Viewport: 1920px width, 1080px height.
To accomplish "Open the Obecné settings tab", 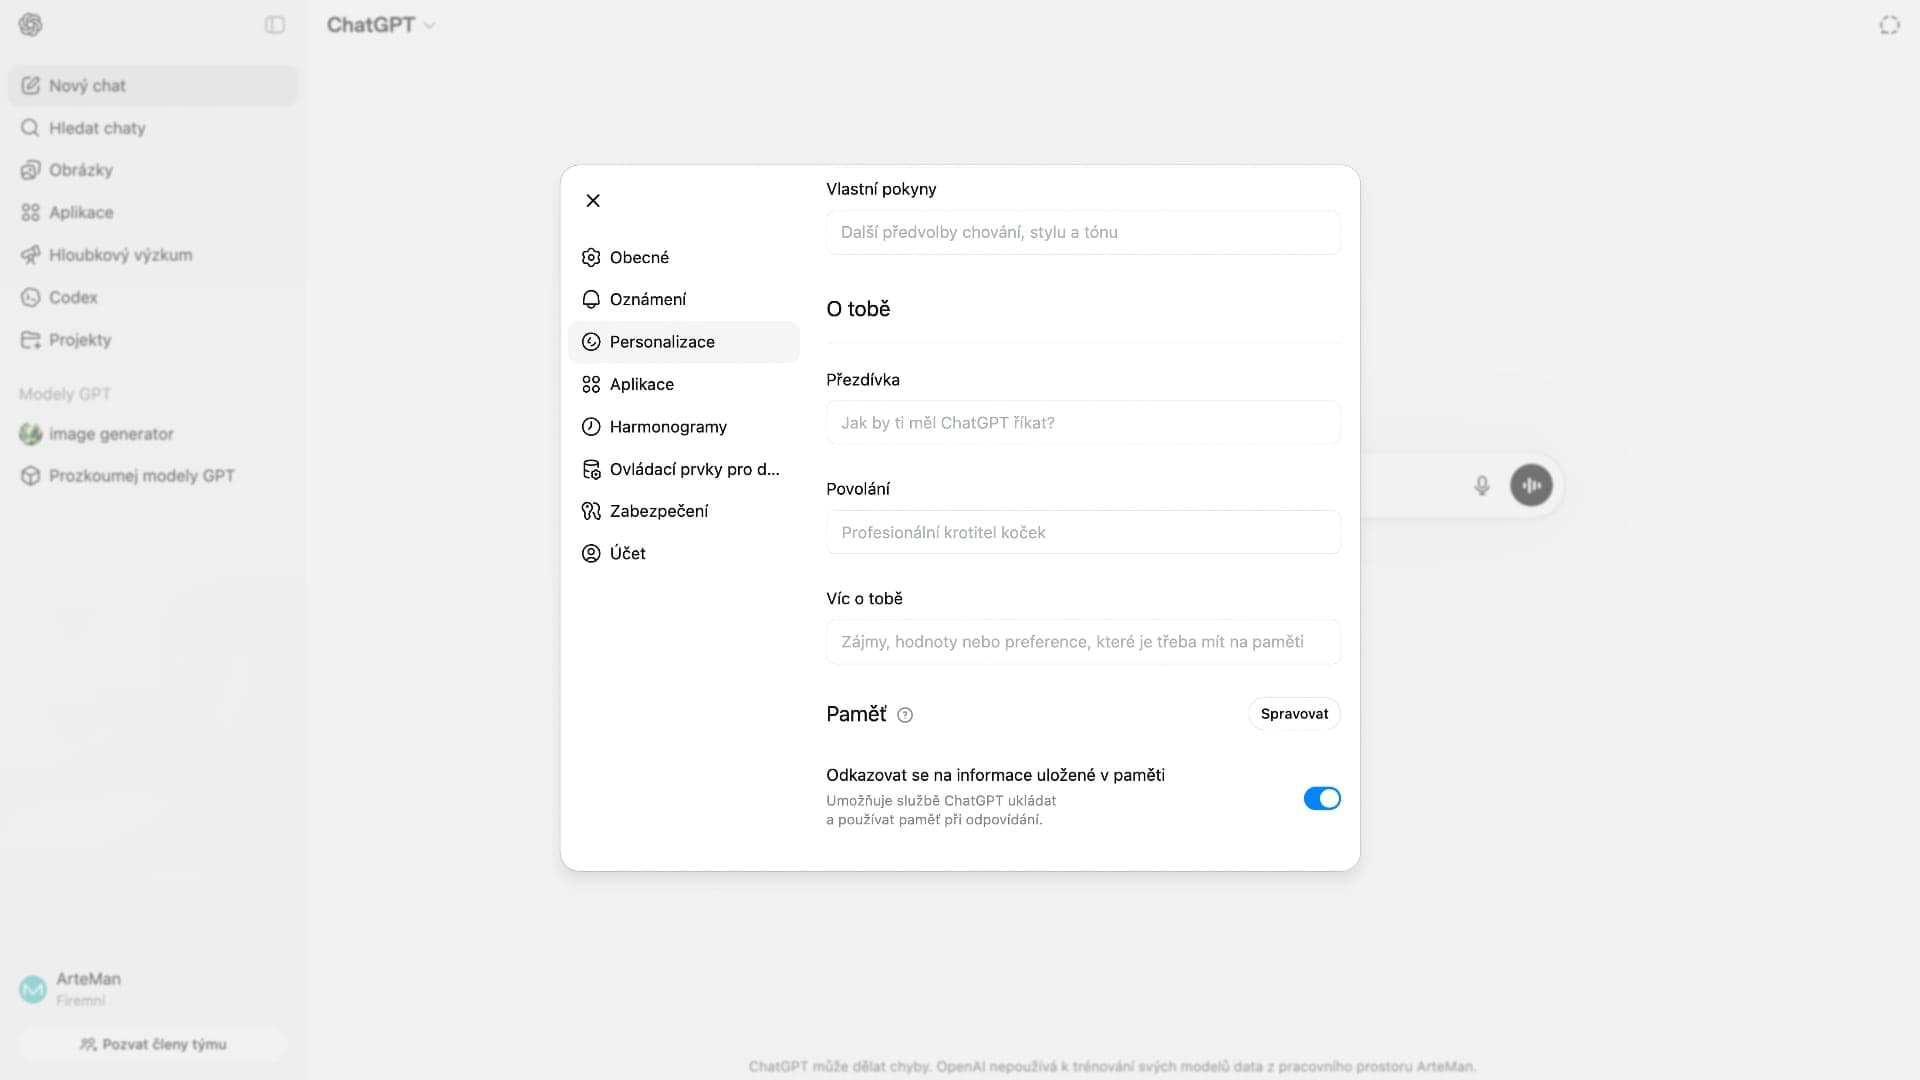I will pos(639,257).
